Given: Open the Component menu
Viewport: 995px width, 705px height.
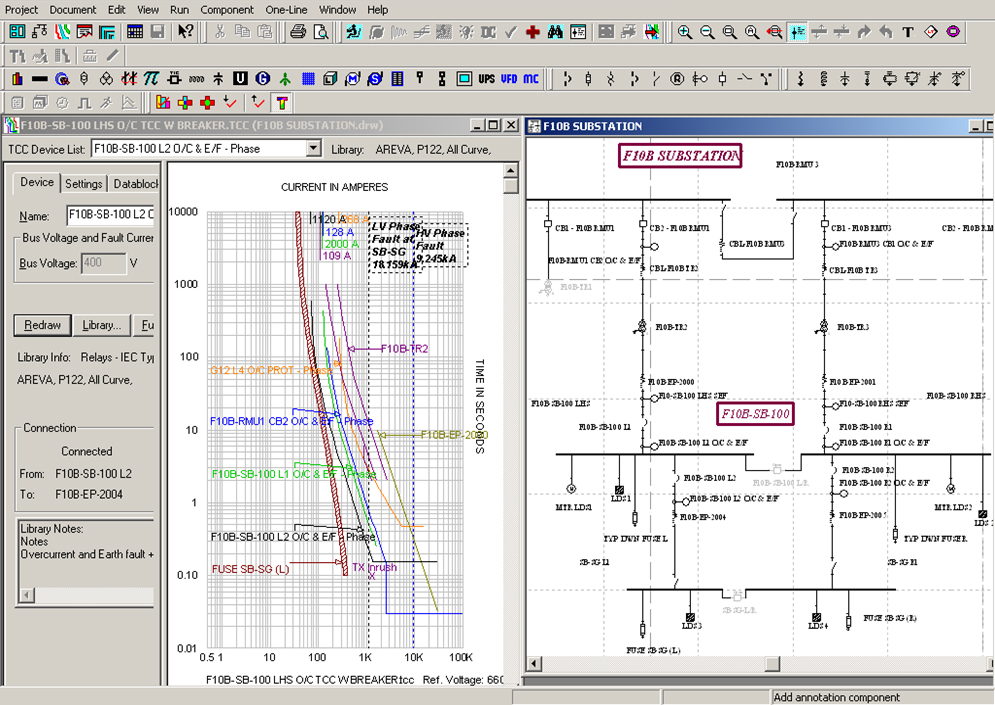Looking at the screenshot, I should coord(226,9).
